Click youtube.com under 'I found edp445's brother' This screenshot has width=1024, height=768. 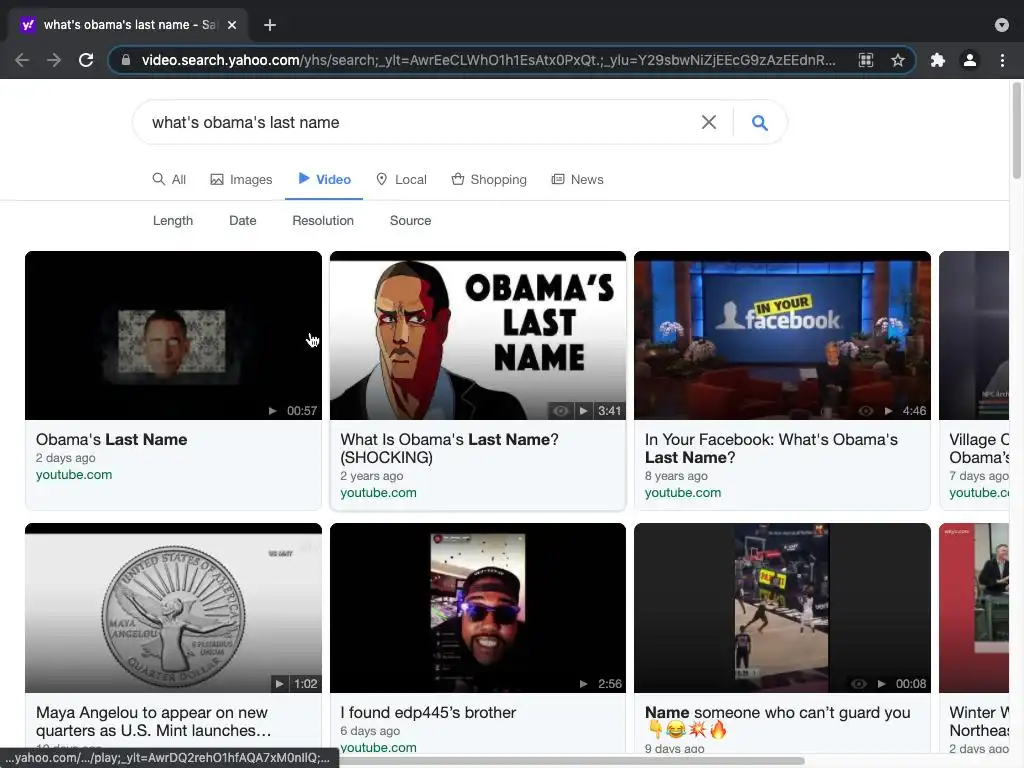click(379, 747)
